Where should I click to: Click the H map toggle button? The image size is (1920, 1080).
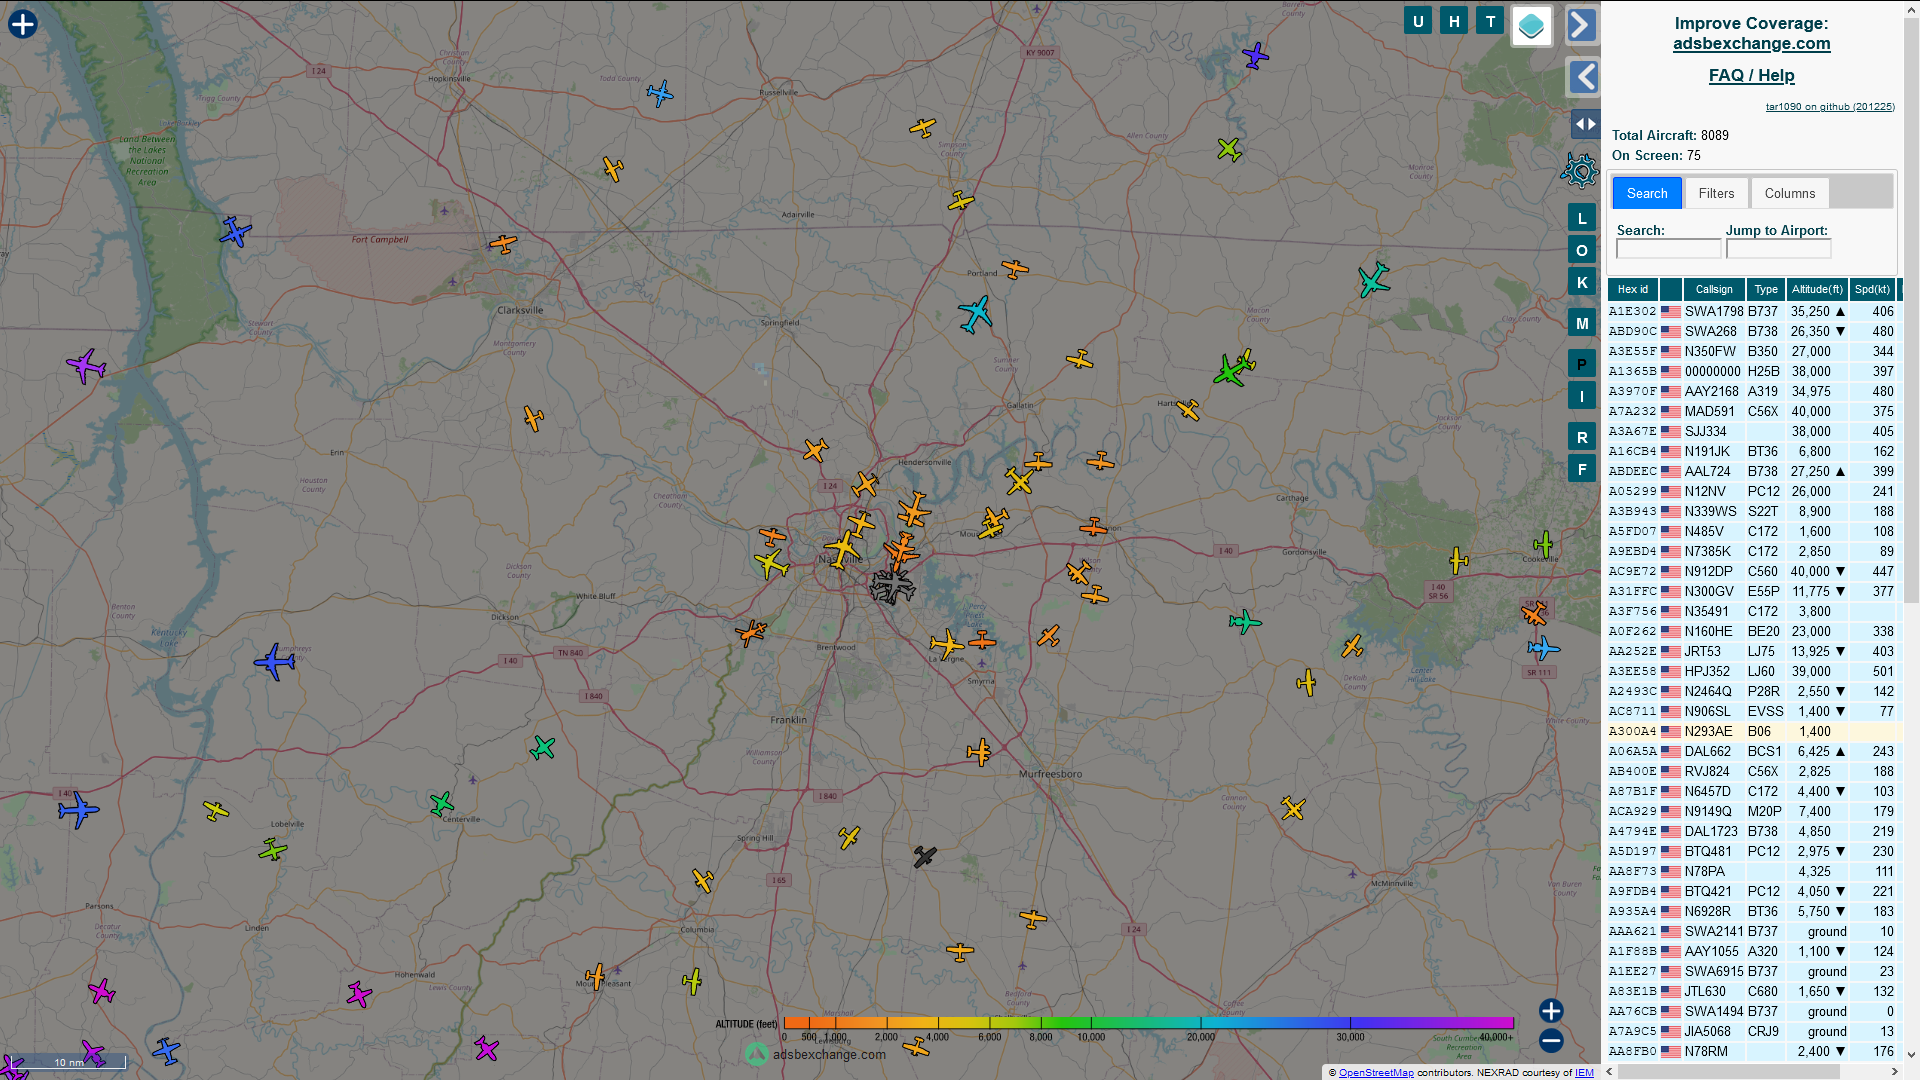click(1454, 21)
